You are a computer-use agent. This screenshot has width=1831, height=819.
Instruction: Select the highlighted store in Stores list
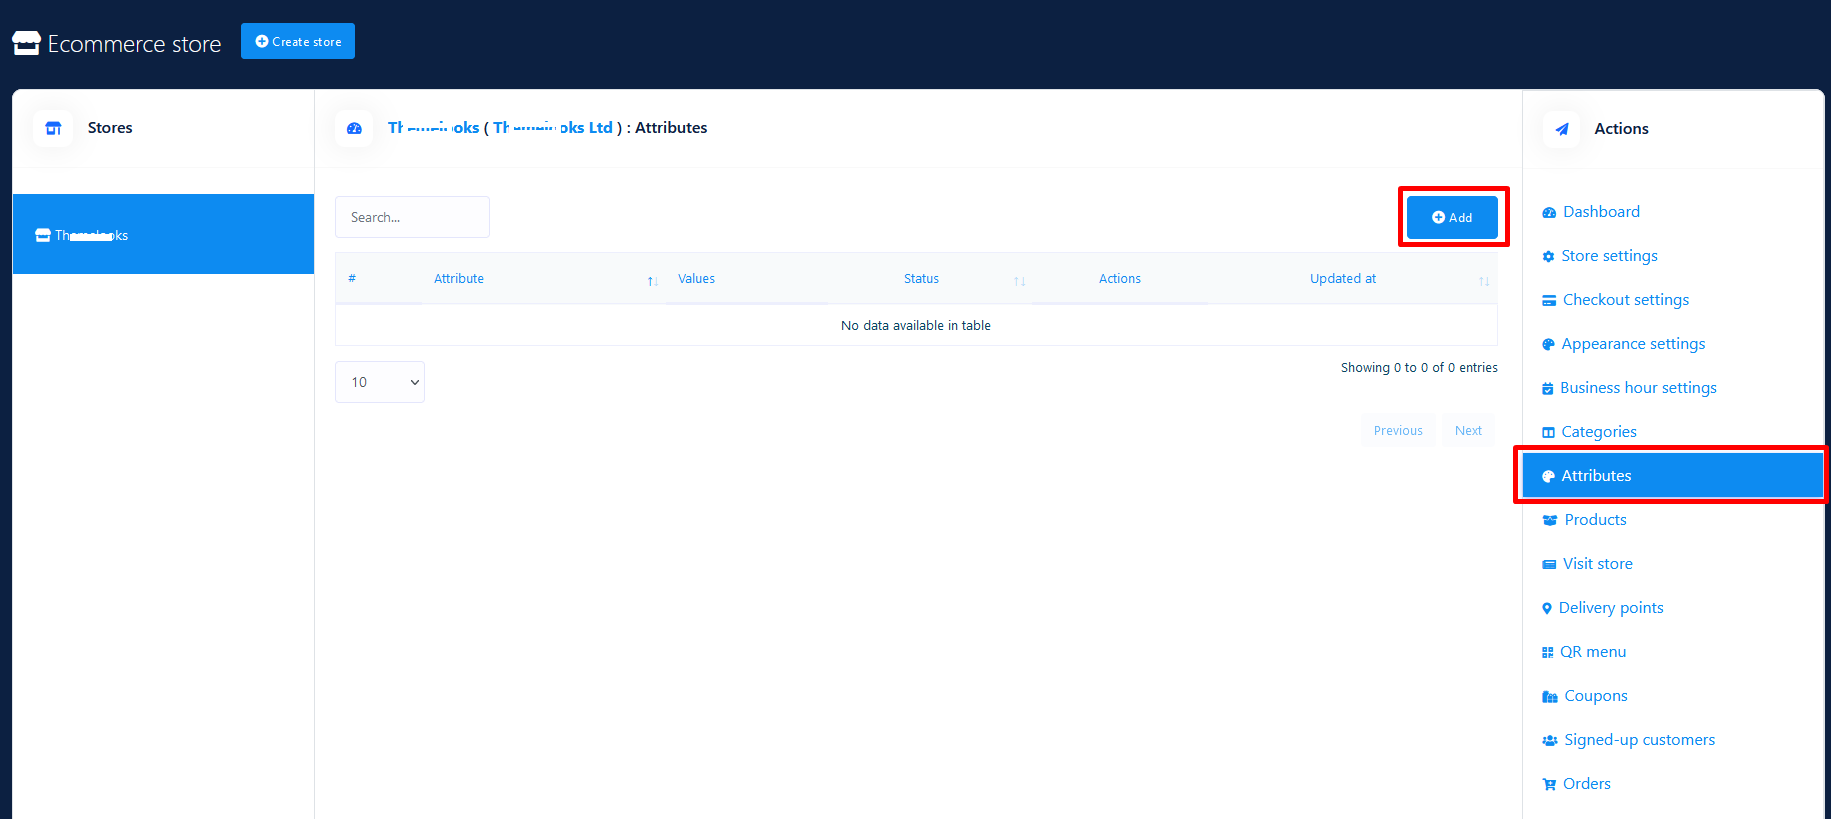(163, 235)
